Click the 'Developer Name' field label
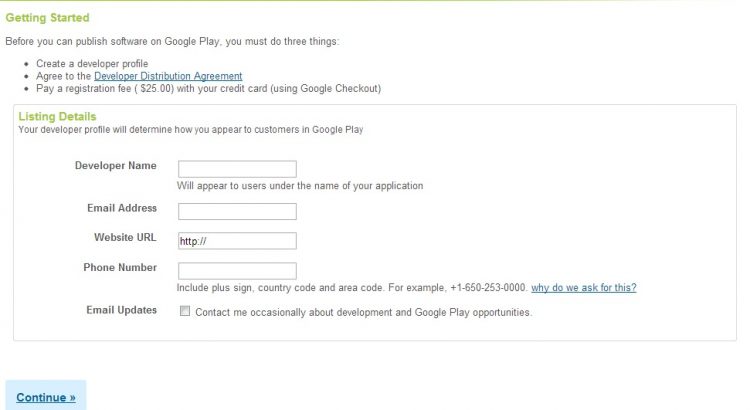Screen dimensions: 750x410 click(115, 166)
